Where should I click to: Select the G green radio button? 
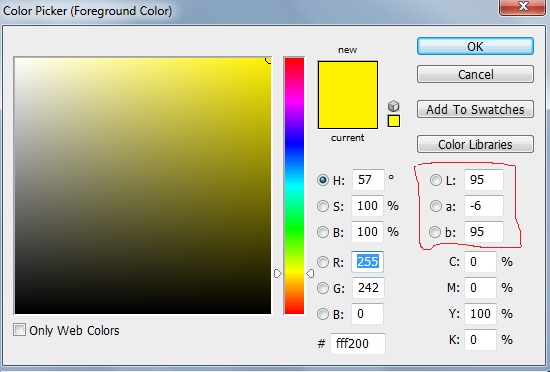click(x=323, y=288)
